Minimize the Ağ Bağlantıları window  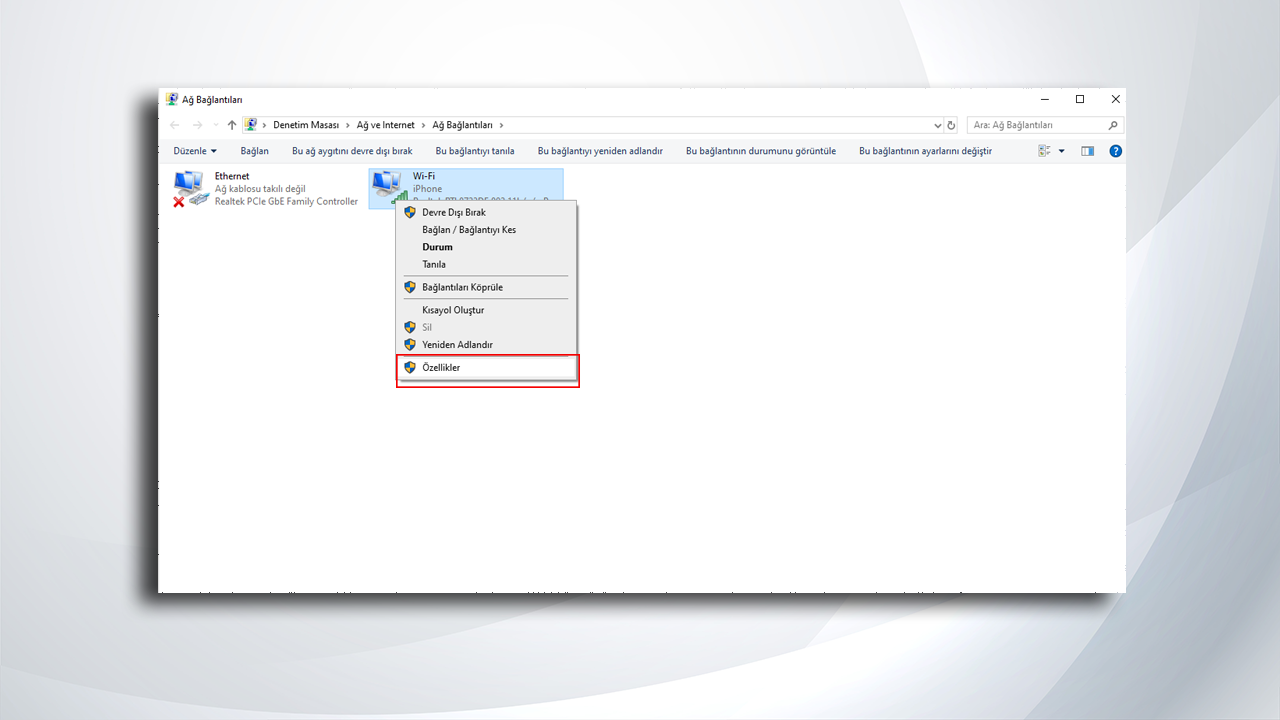pyautogui.click(x=1044, y=99)
